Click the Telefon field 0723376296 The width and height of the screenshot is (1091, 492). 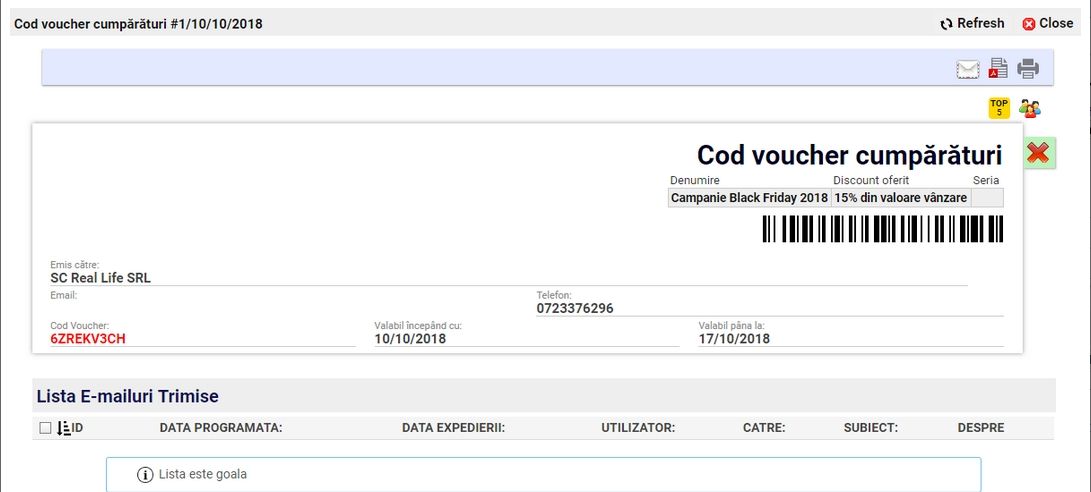click(x=575, y=309)
